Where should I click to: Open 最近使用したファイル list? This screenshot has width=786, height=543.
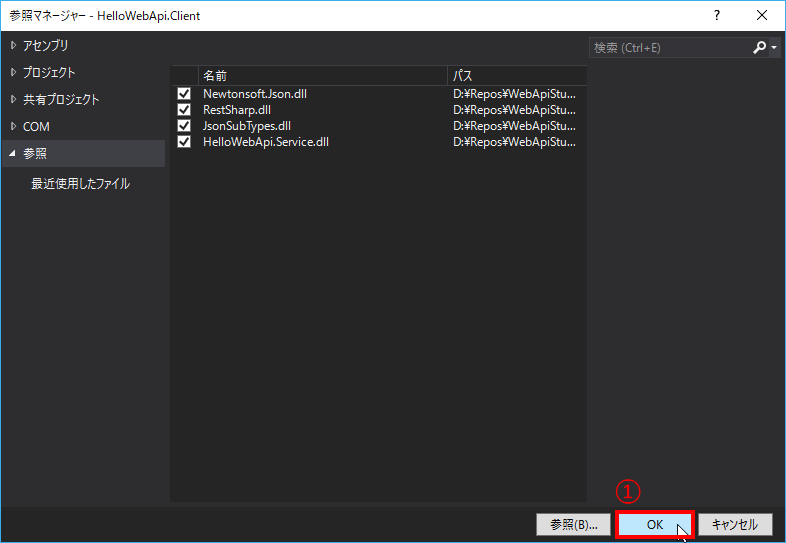(x=80, y=184)
